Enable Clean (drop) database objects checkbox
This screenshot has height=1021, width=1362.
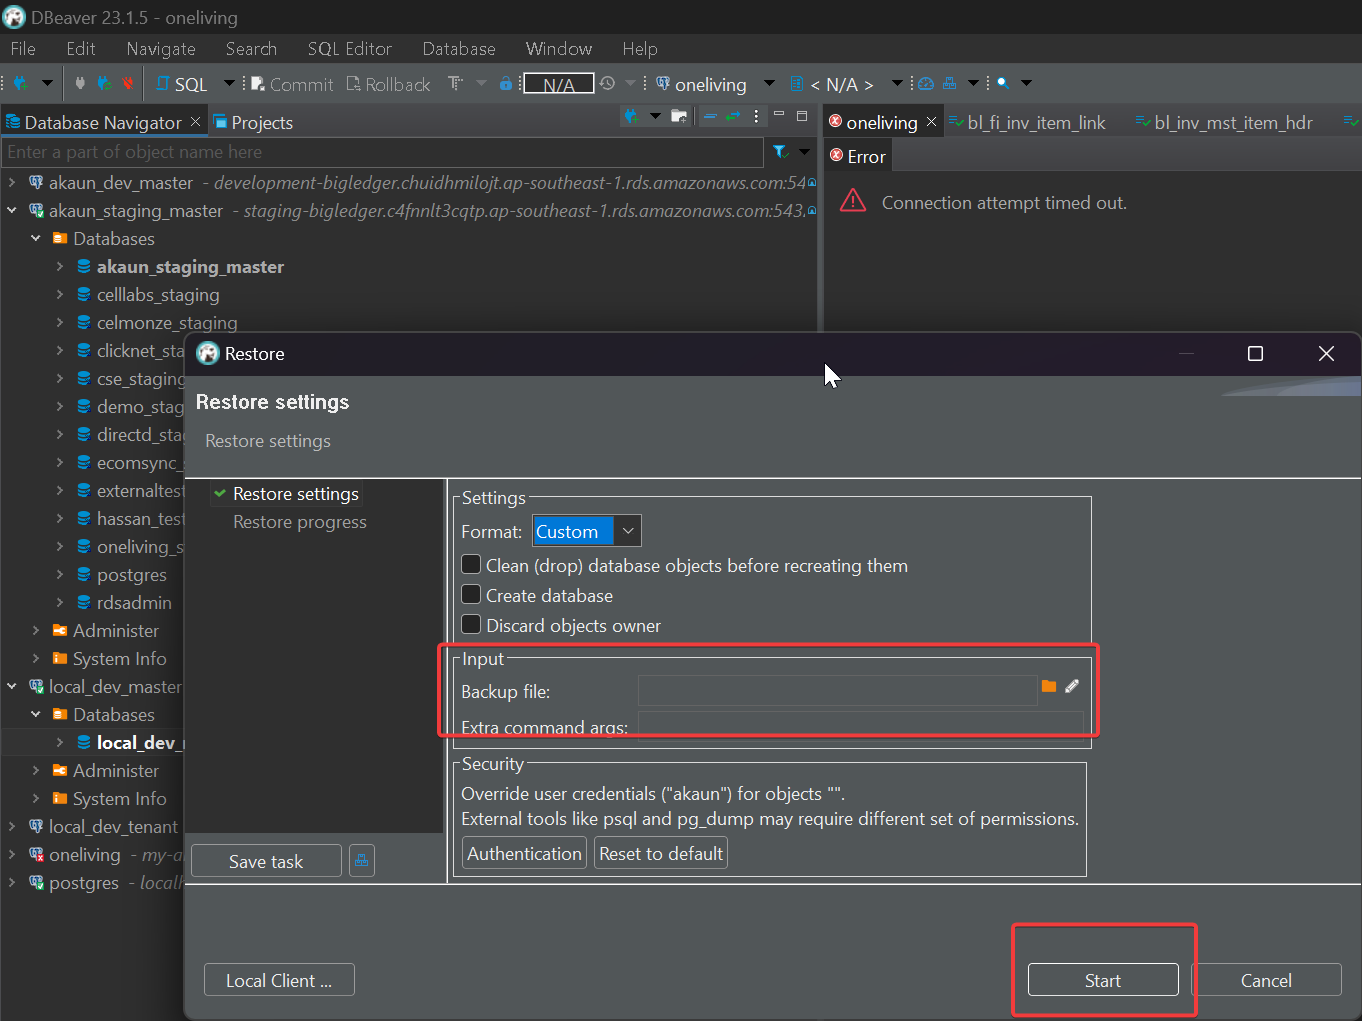click(x=471, y=565)
